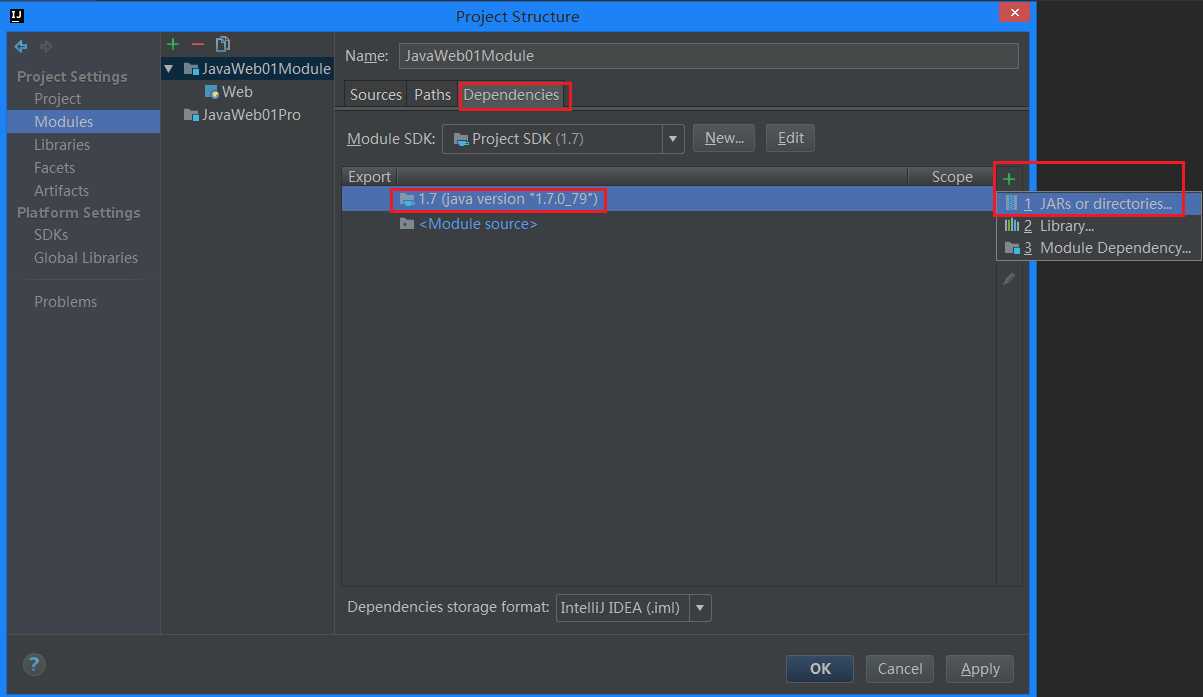Select the 1.7 java version dependency row
This screenshot has height=697, width=1203.
tap(669, 200)
